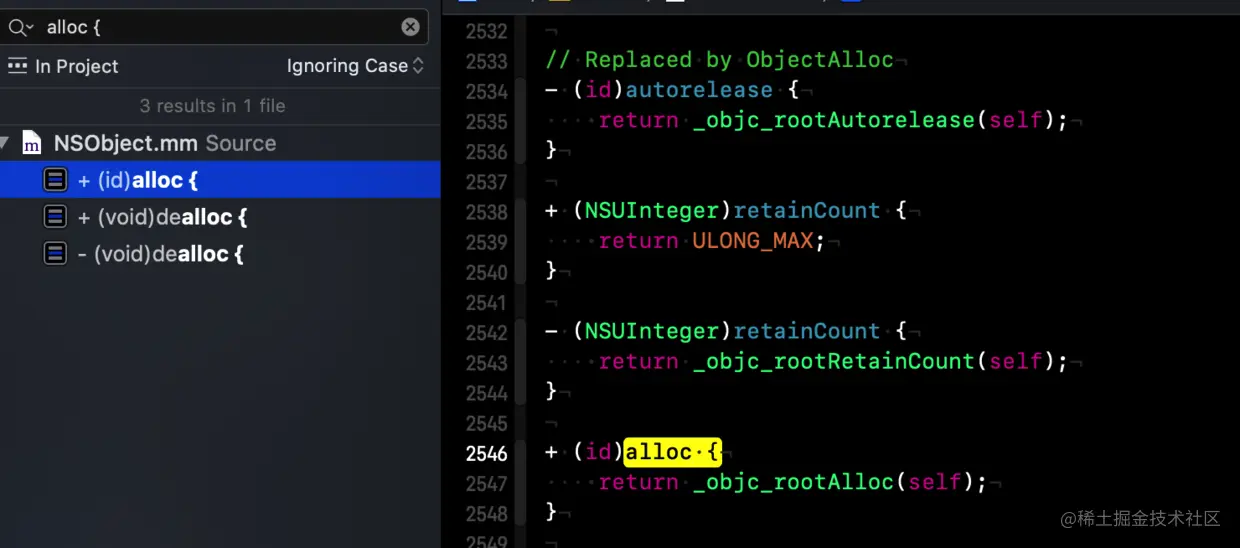Click the 'alloc {' search input field
The height and width of the screenshot is (548, 1240).
click(215, 27)
